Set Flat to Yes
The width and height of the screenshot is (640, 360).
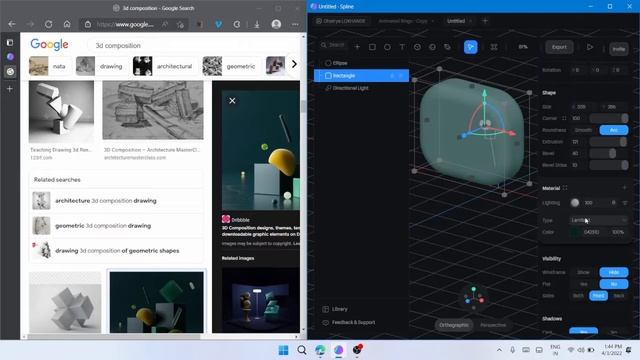(583, 284)
